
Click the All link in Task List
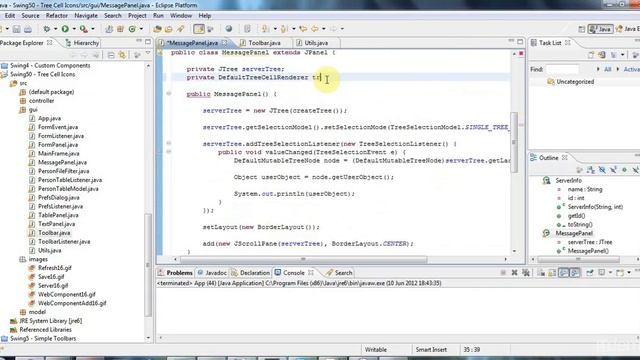(608, 69)
